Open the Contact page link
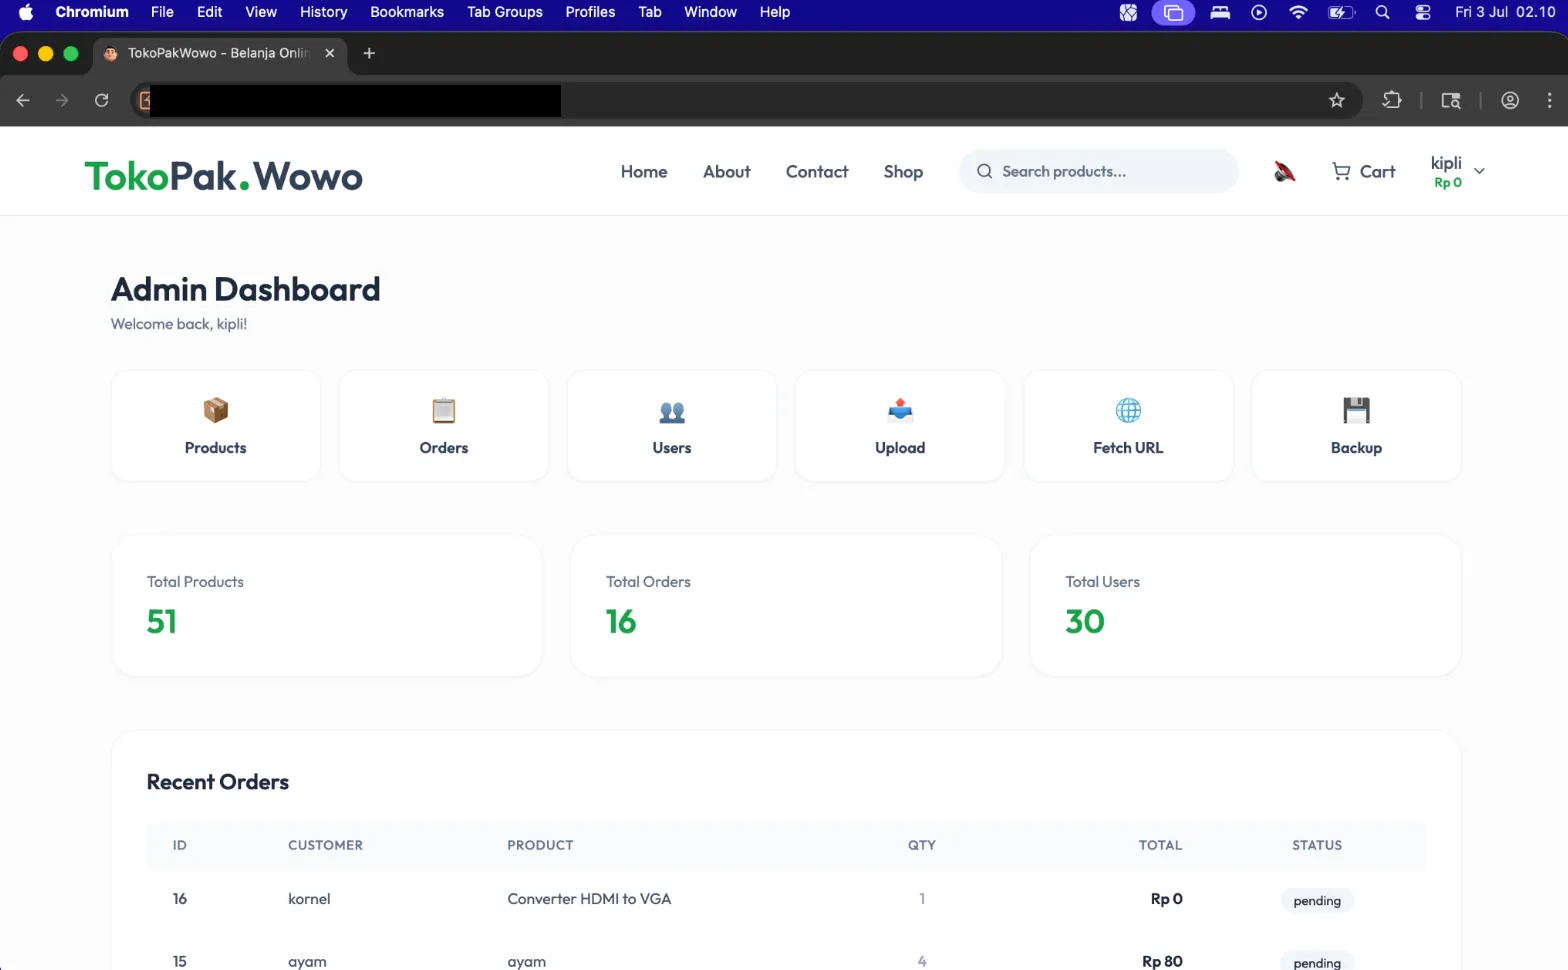This screenshot has height=970, width=1568. pos(817,172)
